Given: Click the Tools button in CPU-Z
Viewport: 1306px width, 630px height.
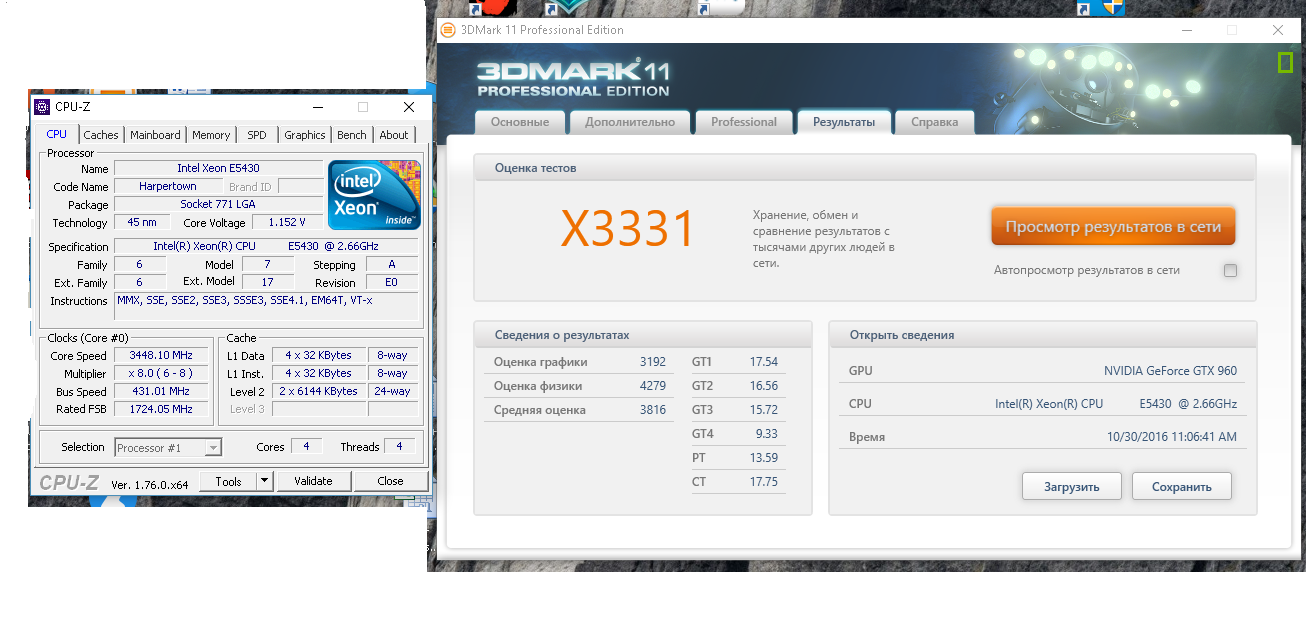Looking at the screenshot, I should [x=228, y=481].
